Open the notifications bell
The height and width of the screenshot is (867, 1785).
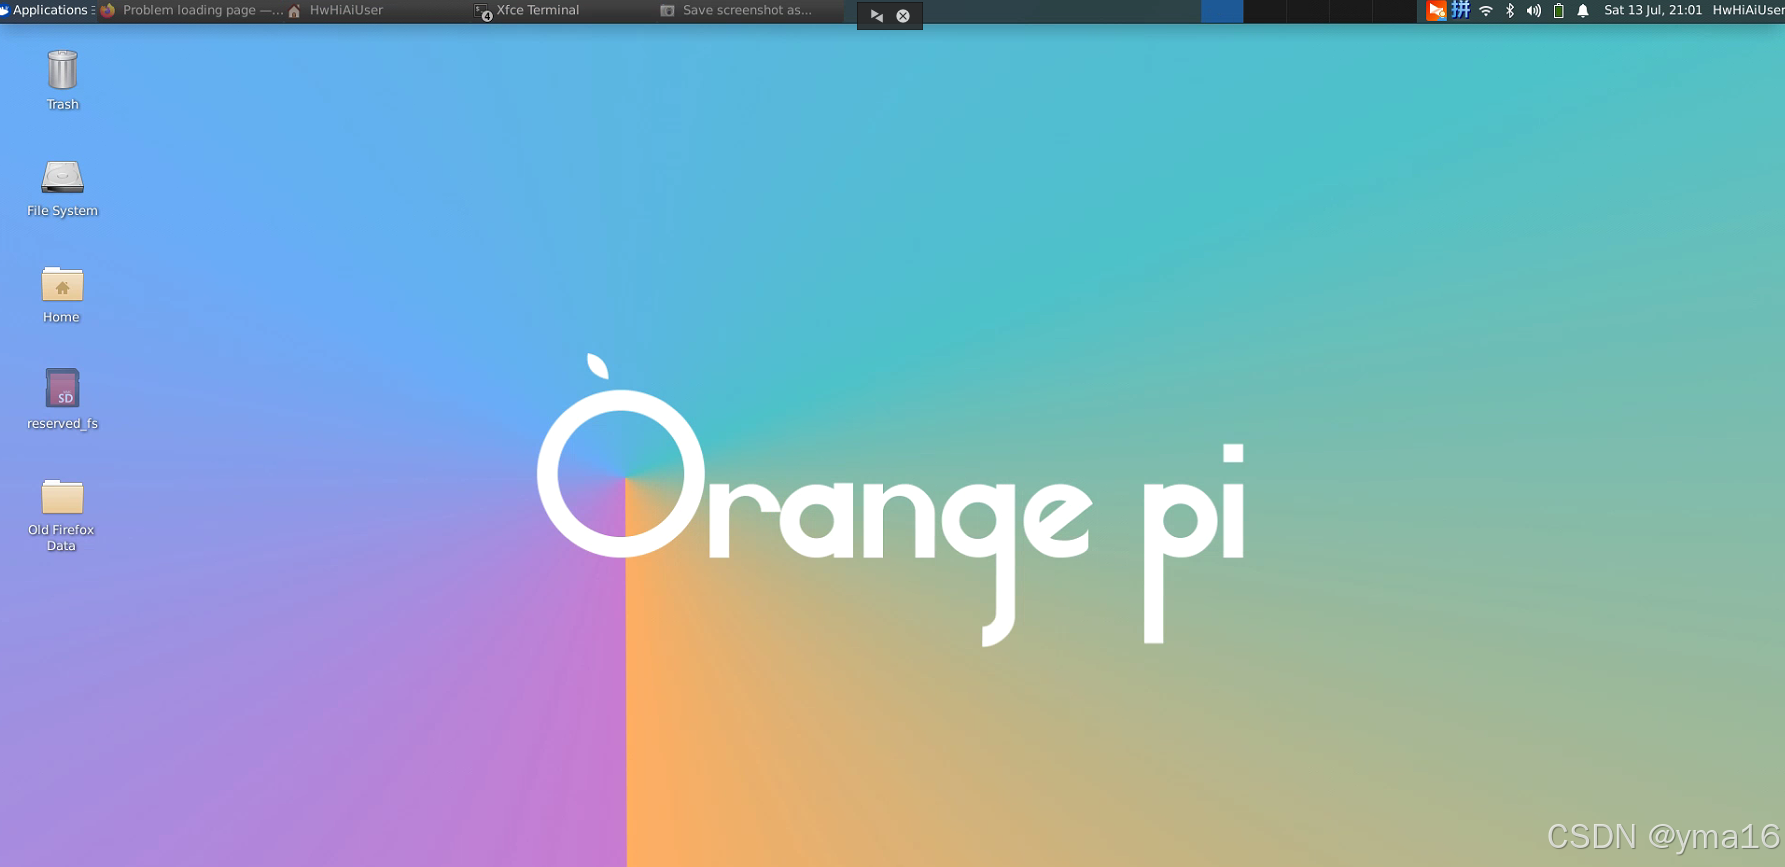[x=1583, y=11]
